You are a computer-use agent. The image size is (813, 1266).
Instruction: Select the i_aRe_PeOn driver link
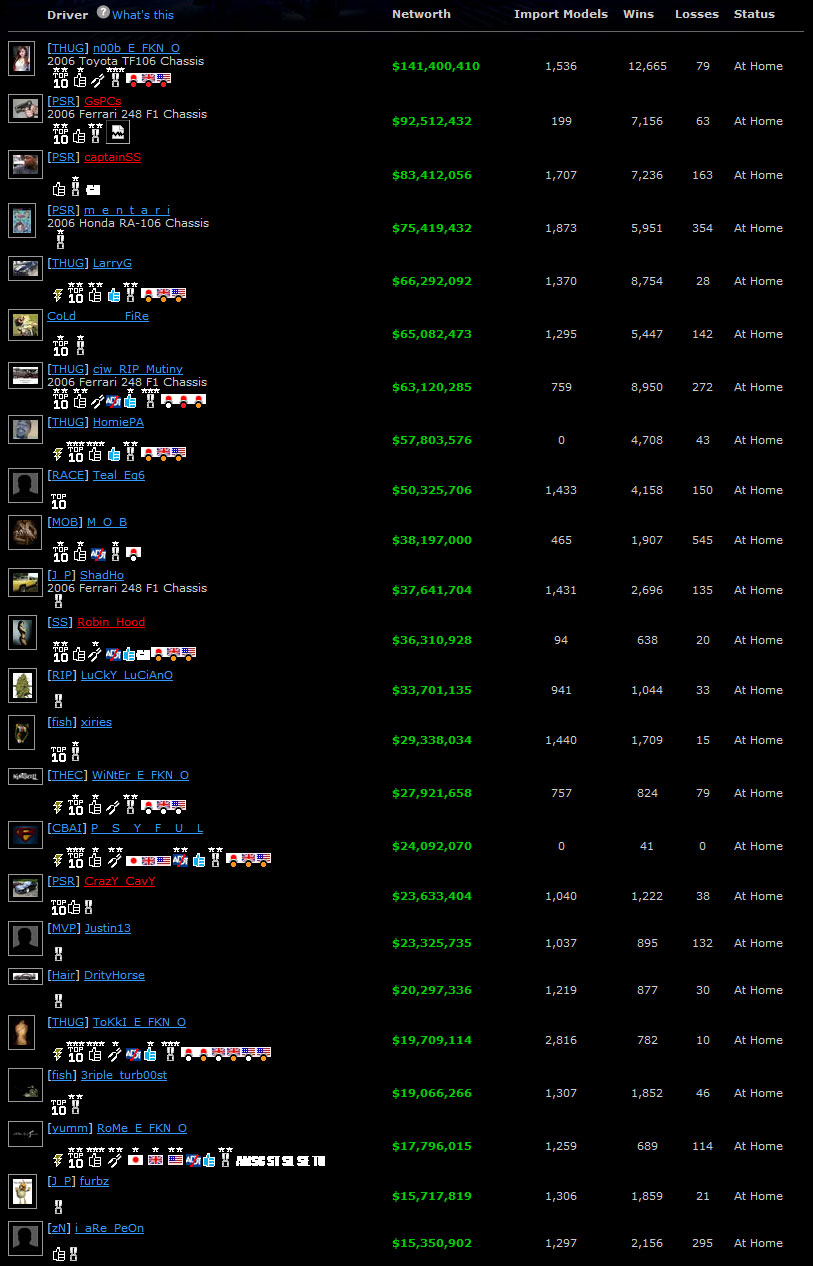click(x=109, y=1228)
